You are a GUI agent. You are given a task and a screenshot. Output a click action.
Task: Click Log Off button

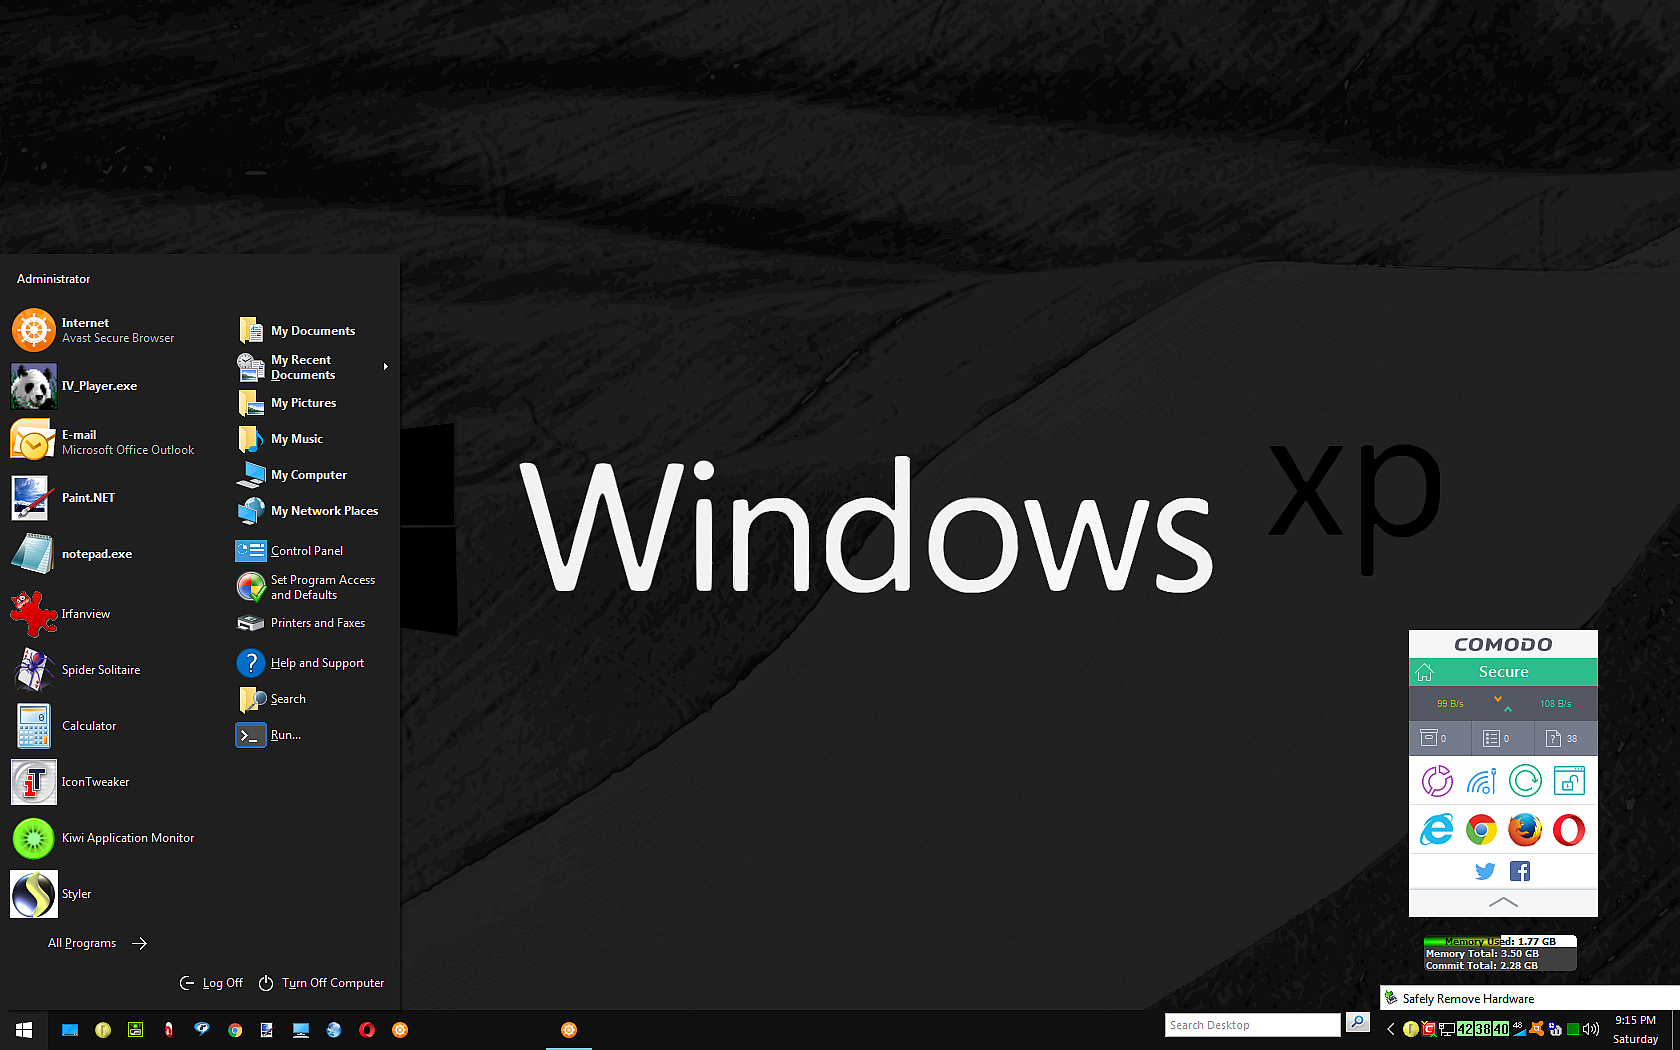coord(211,983)
